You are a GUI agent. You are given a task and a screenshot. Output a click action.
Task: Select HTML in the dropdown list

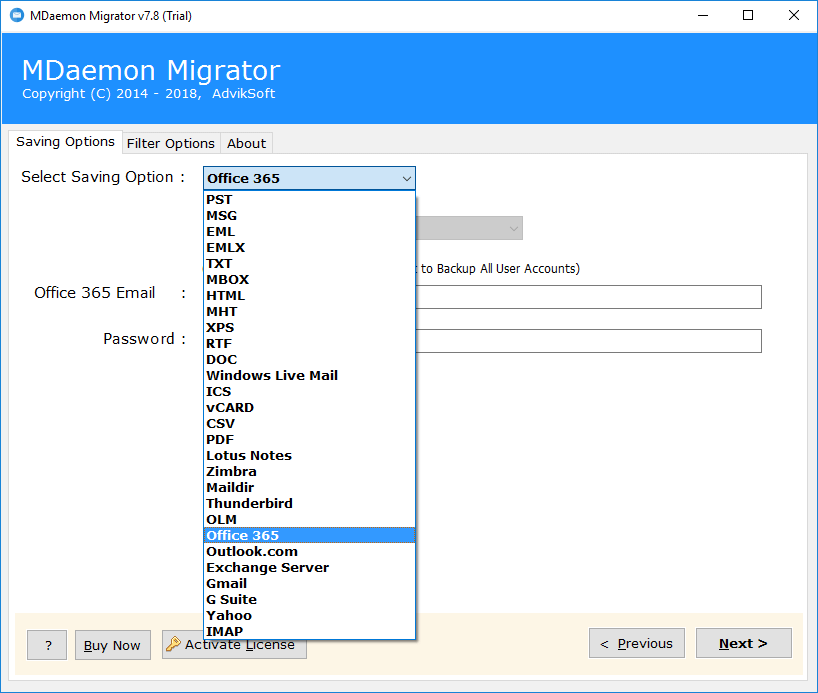(x=309, y=296)
